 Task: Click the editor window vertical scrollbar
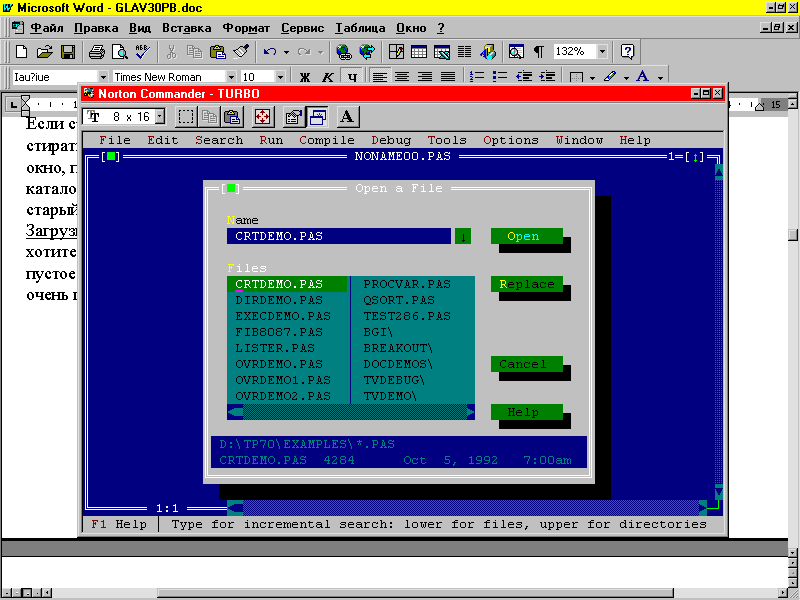[x=719, y=332]
